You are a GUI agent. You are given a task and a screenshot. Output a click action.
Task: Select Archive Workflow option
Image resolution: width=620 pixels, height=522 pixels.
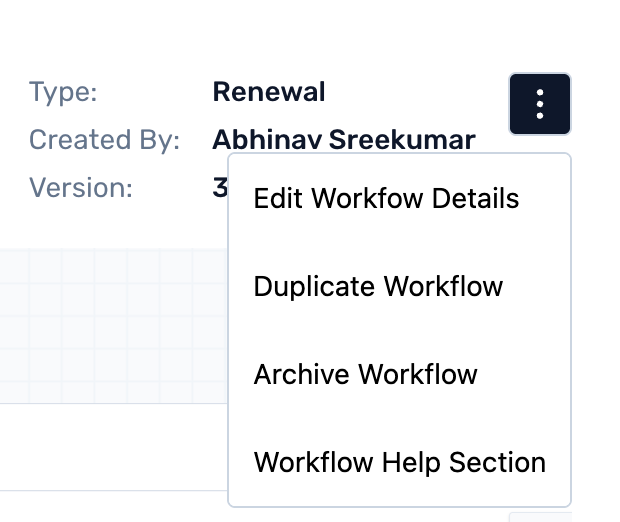point(365,374)
